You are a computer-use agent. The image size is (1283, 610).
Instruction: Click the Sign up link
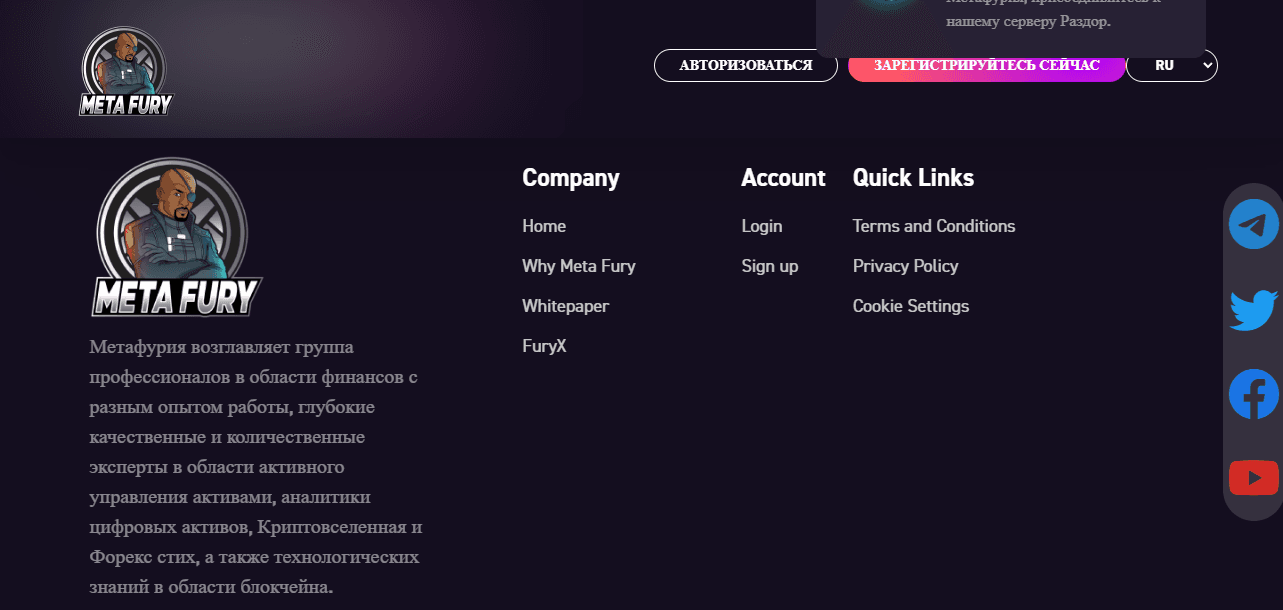click(769, 266)
